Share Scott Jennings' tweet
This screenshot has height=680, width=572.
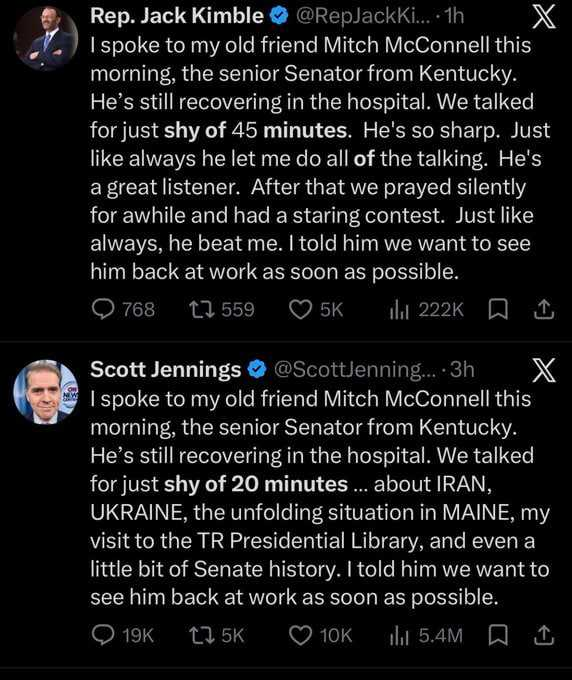[x=543, y=636]
